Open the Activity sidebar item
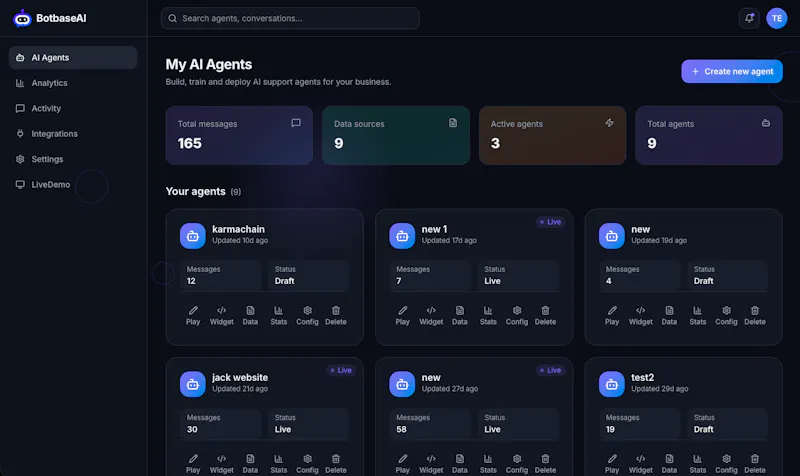800x476 pixels. [x=73, y=109]
